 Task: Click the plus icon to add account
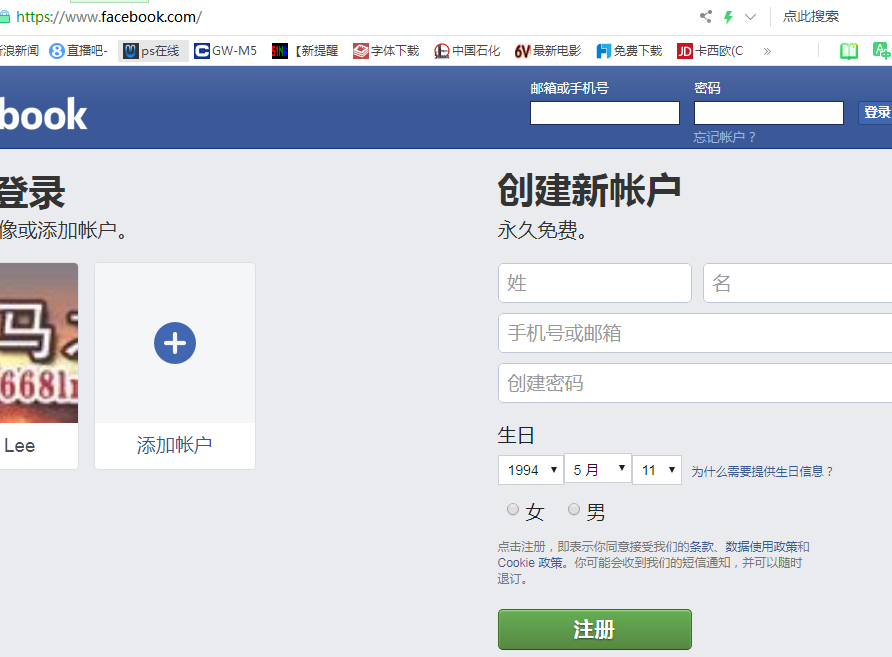pyautogui.click(x=175, y=343)
